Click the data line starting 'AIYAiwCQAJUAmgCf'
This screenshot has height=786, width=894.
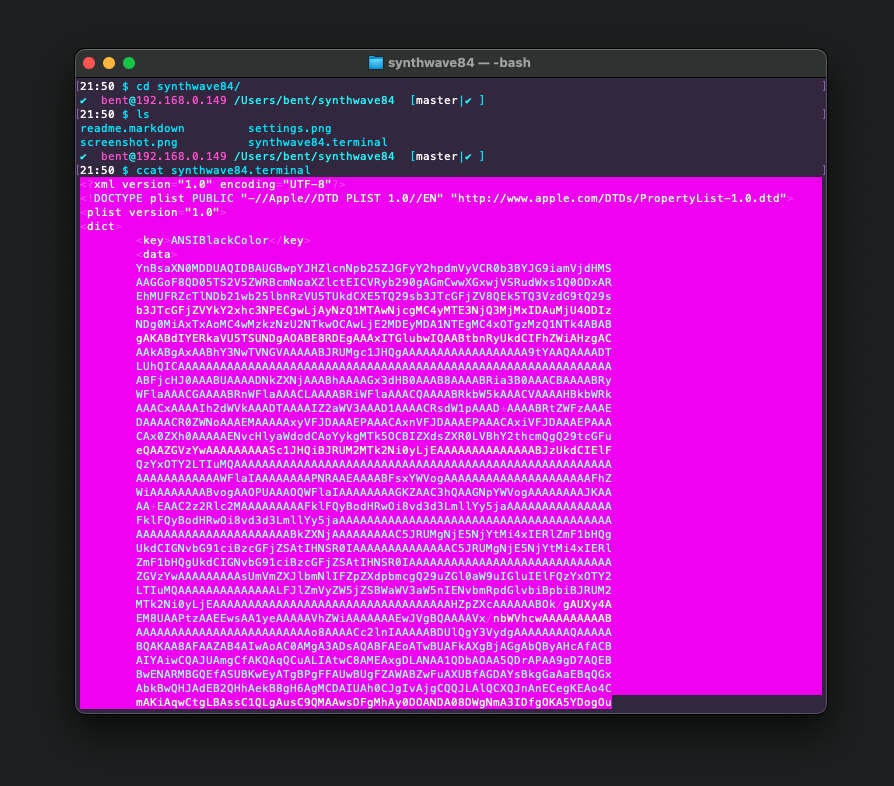click(373, 660)
